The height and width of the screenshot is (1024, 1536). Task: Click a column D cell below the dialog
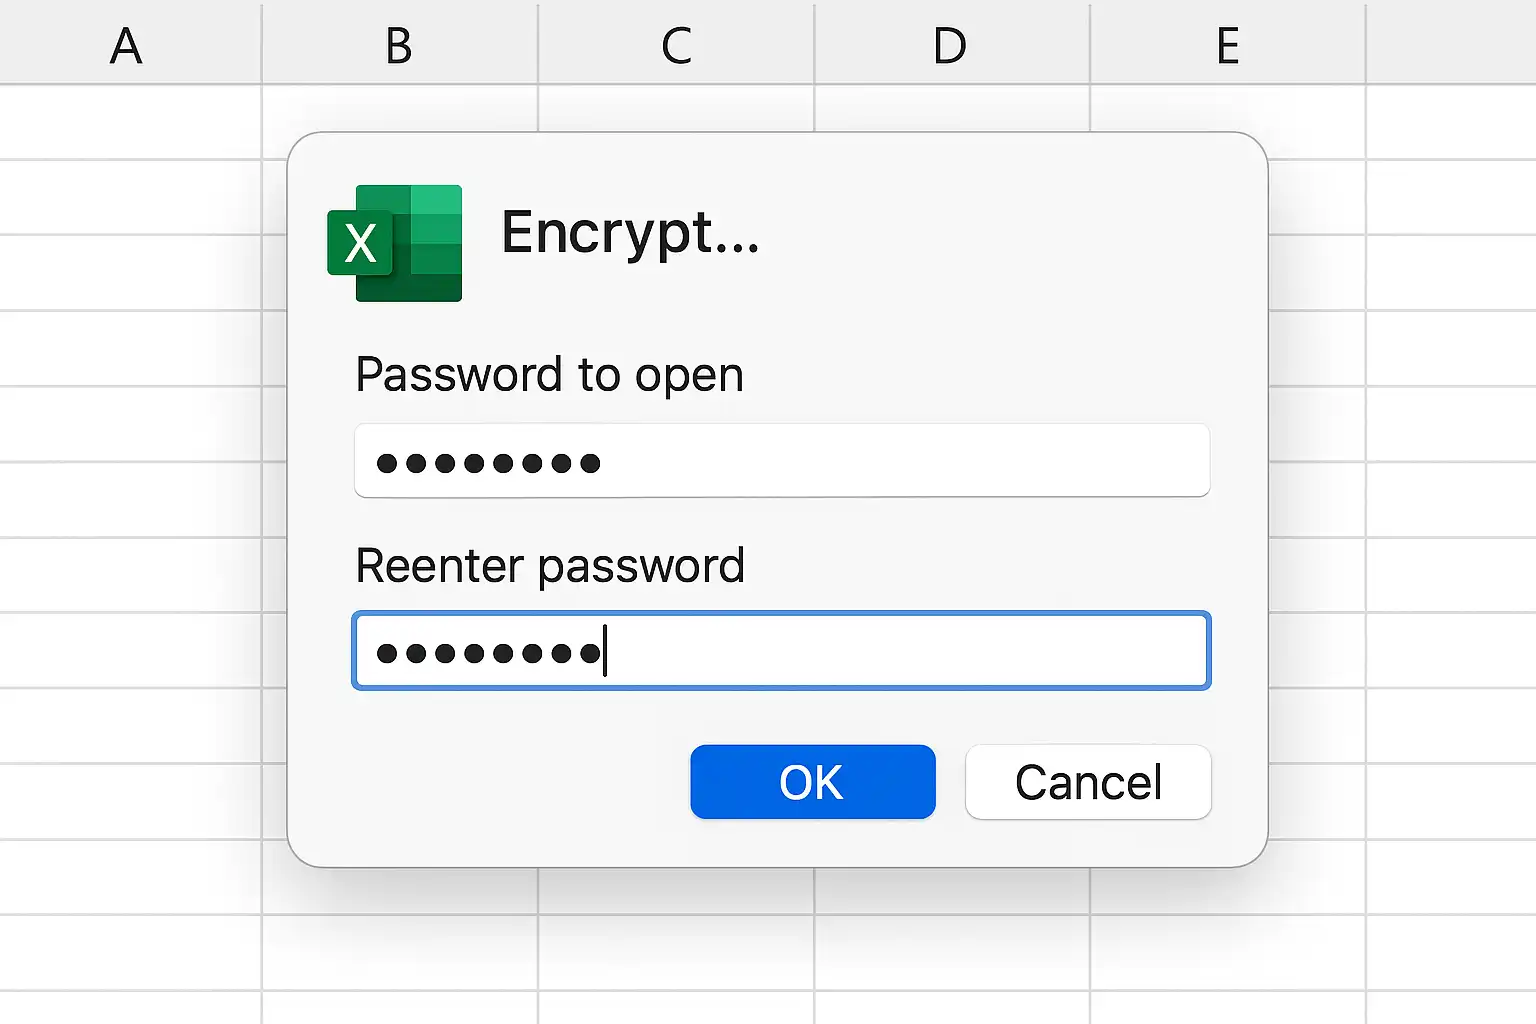click(952, 952)
